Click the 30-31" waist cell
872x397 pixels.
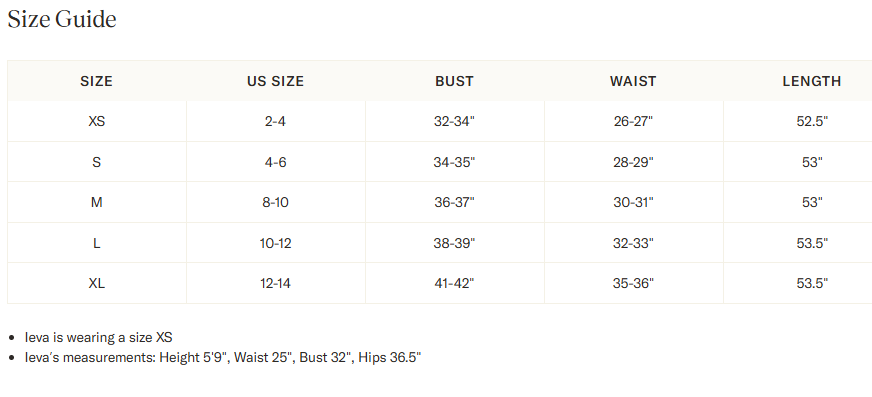click(633, 202)
